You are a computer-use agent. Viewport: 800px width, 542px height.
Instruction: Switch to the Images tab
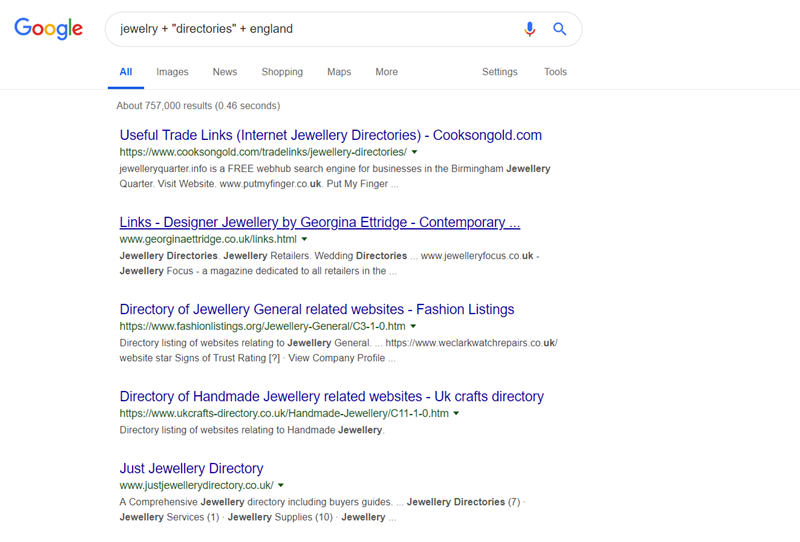[172, 72]
